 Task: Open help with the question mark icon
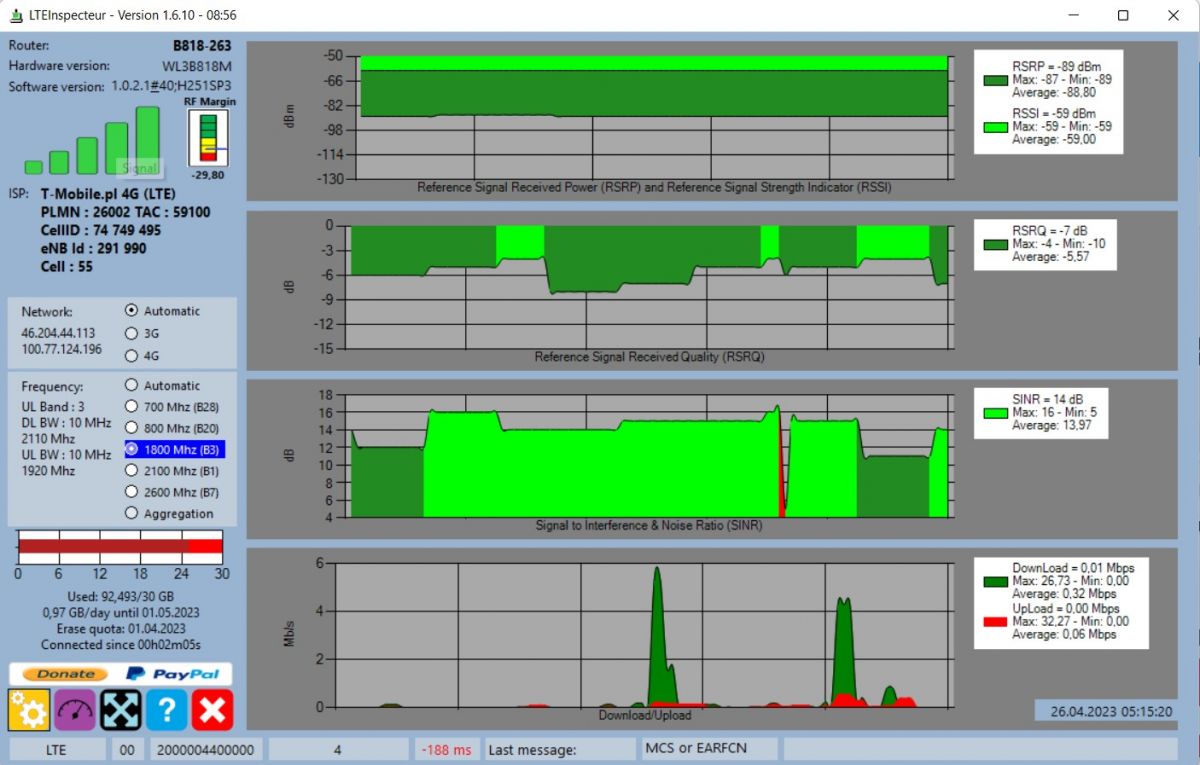[x=167, y=709]
